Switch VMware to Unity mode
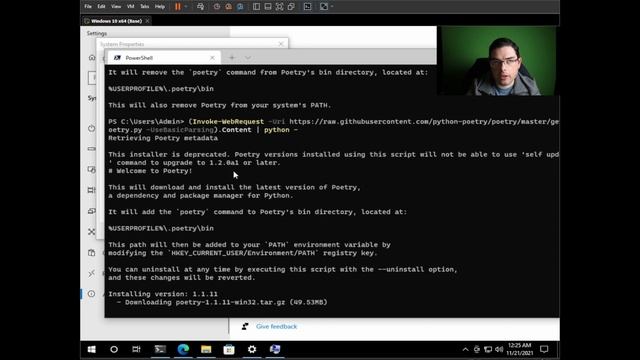640x360 pixels. pyautogui.click(x=291, y=7)
